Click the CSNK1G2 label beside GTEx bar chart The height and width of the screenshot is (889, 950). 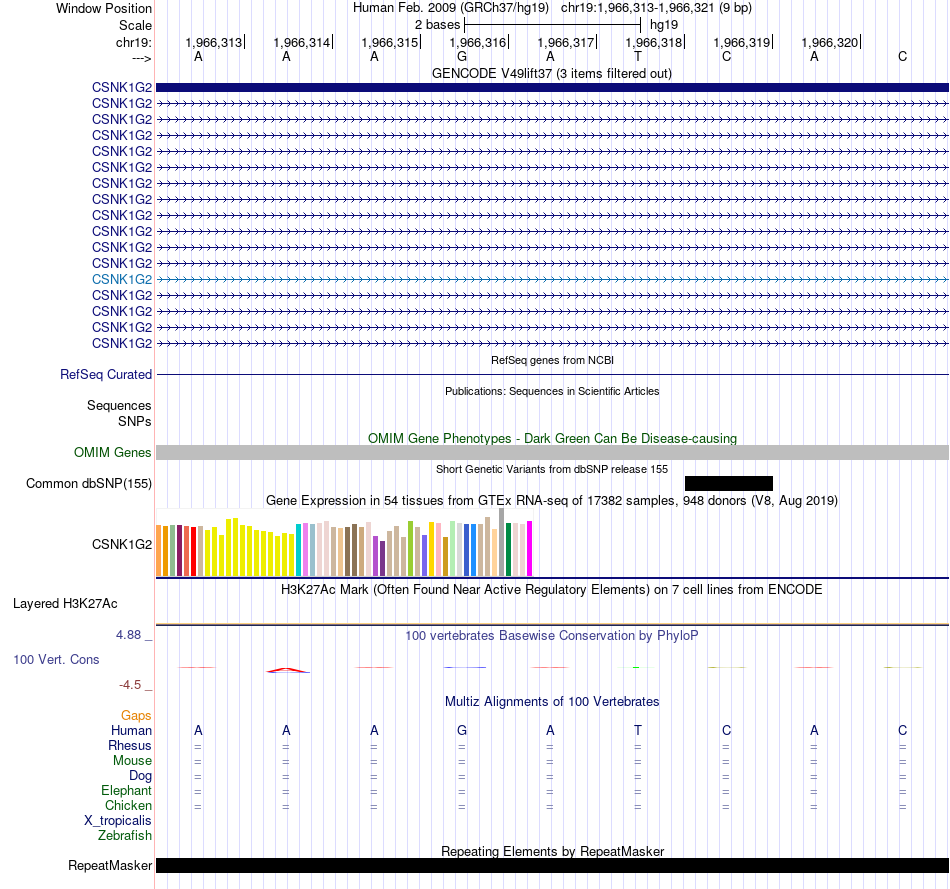(x=122, y=544)
